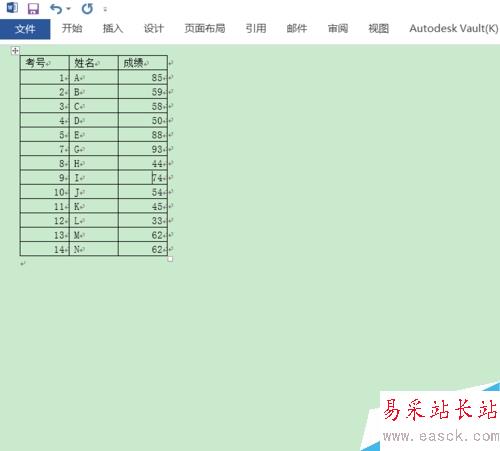Click exam number cell 10
The image size is (500, 451).
pos(45,192)
